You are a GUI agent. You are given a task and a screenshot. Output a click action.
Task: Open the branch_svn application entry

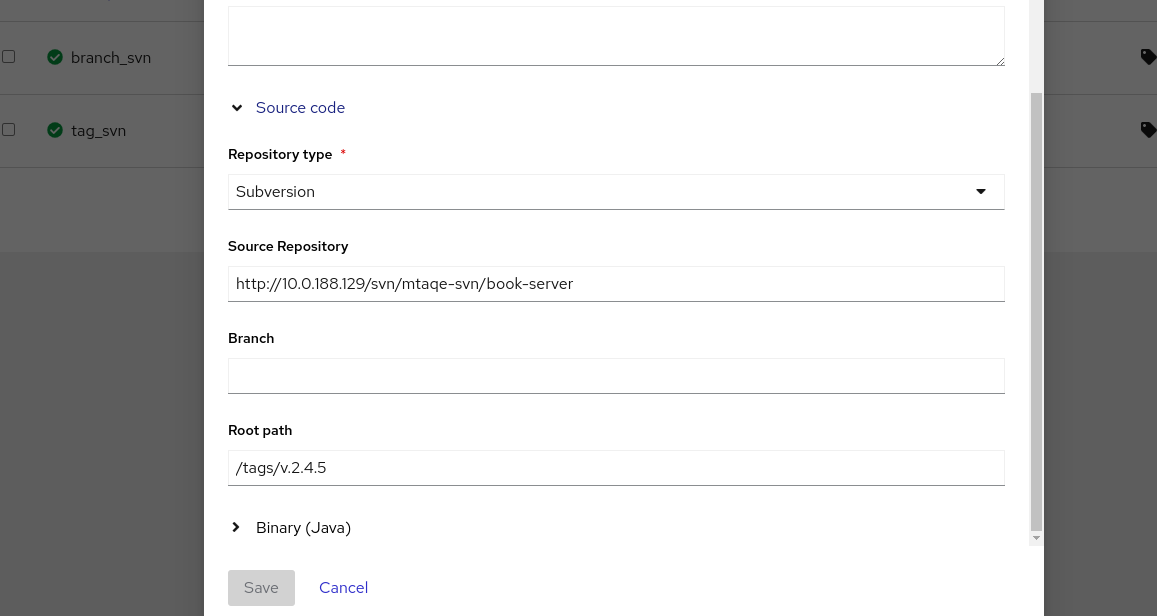pos(111,58)
